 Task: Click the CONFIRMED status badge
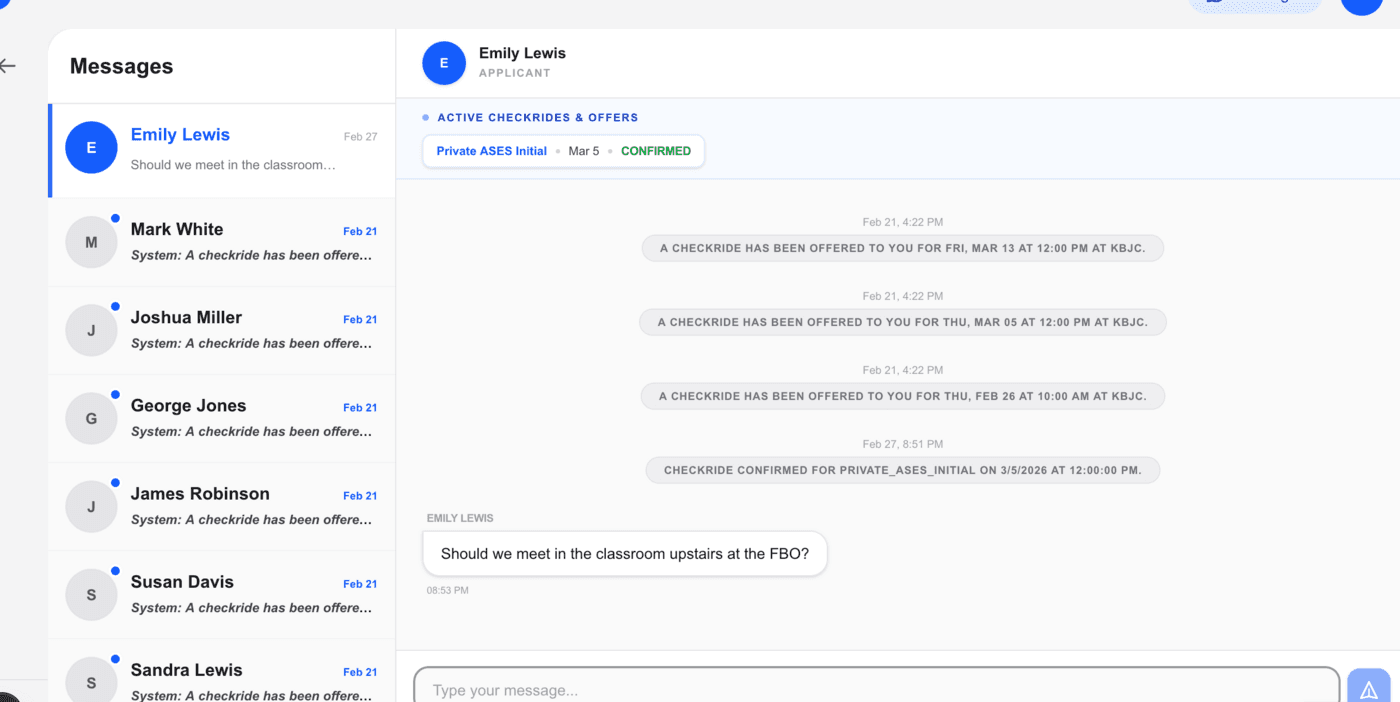(656, 150)
